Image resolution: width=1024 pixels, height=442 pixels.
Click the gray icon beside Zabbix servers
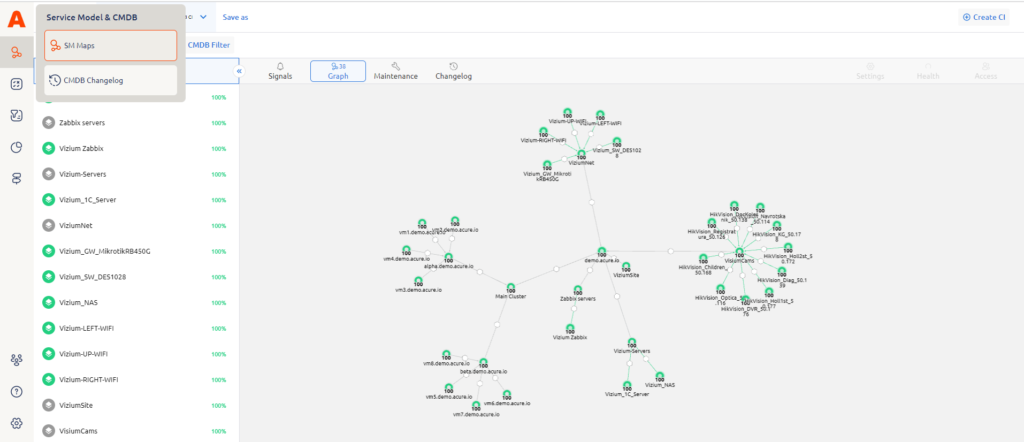[x=48, y=123]
